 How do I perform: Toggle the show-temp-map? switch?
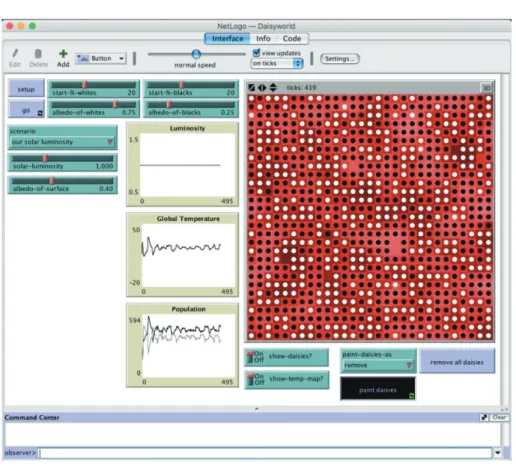[x=287, y=379]
